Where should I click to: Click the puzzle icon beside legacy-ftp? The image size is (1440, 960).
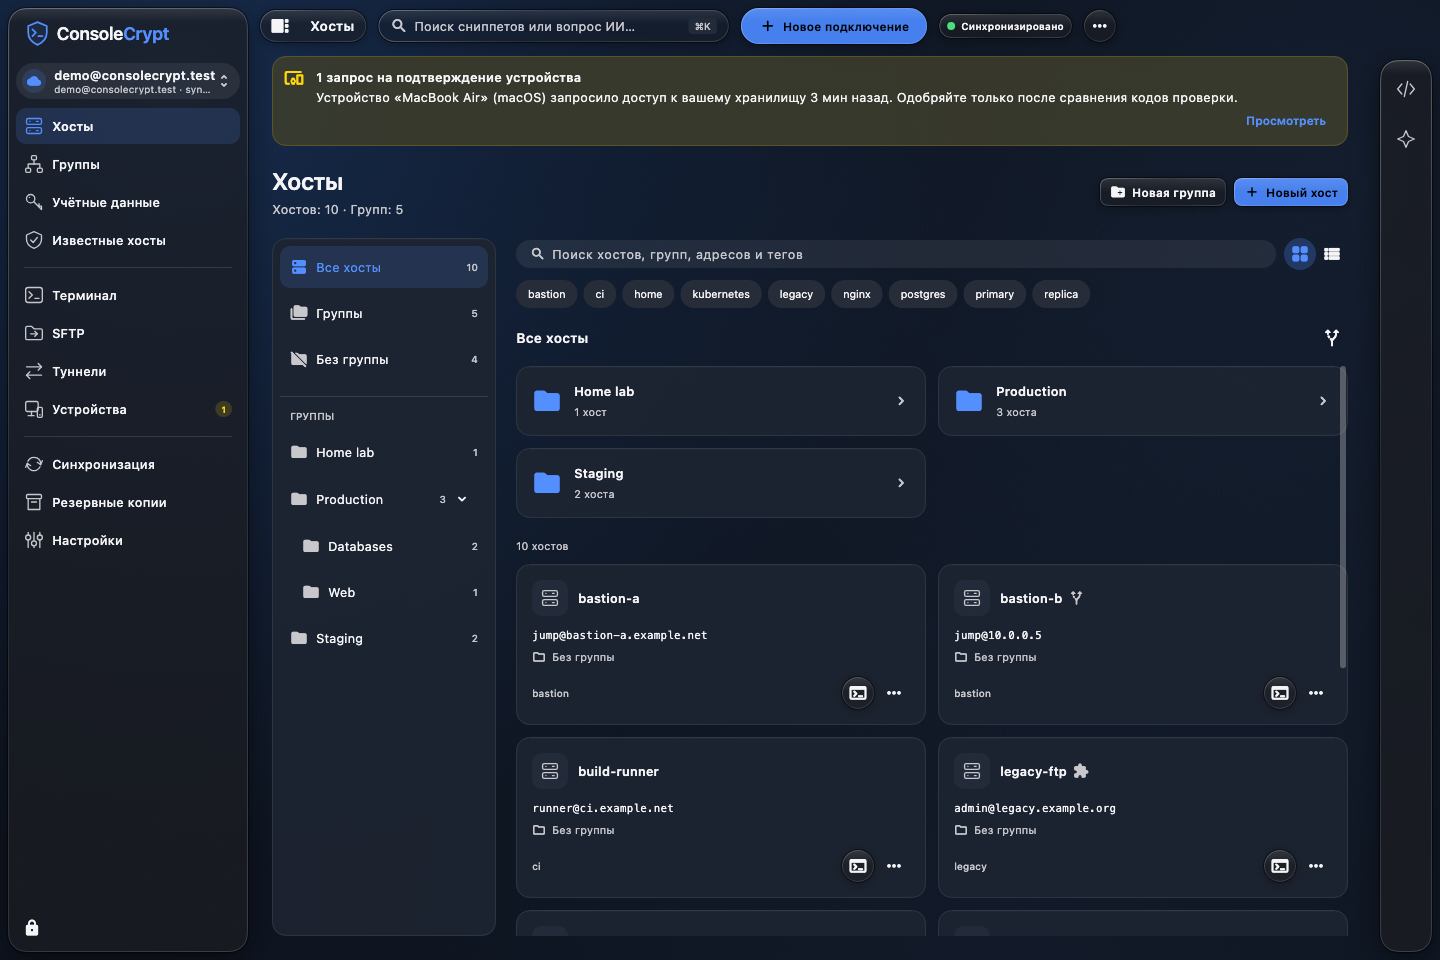coord(1081,771)
